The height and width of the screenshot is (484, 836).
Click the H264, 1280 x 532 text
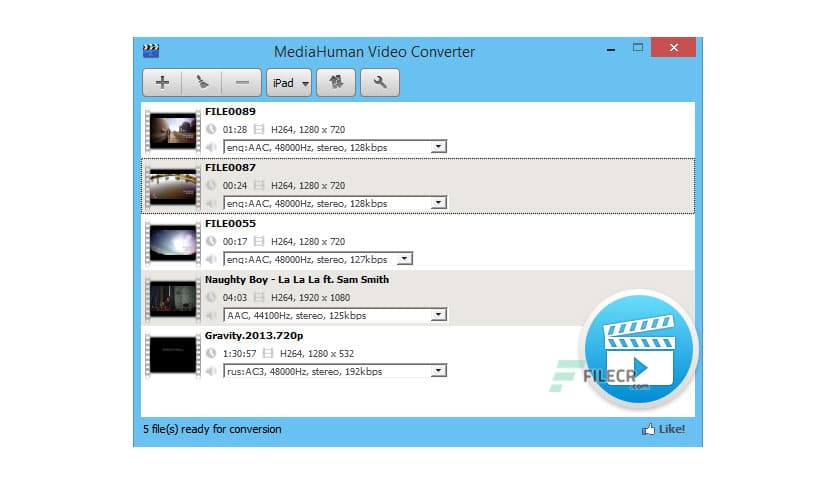click(317, 353)
